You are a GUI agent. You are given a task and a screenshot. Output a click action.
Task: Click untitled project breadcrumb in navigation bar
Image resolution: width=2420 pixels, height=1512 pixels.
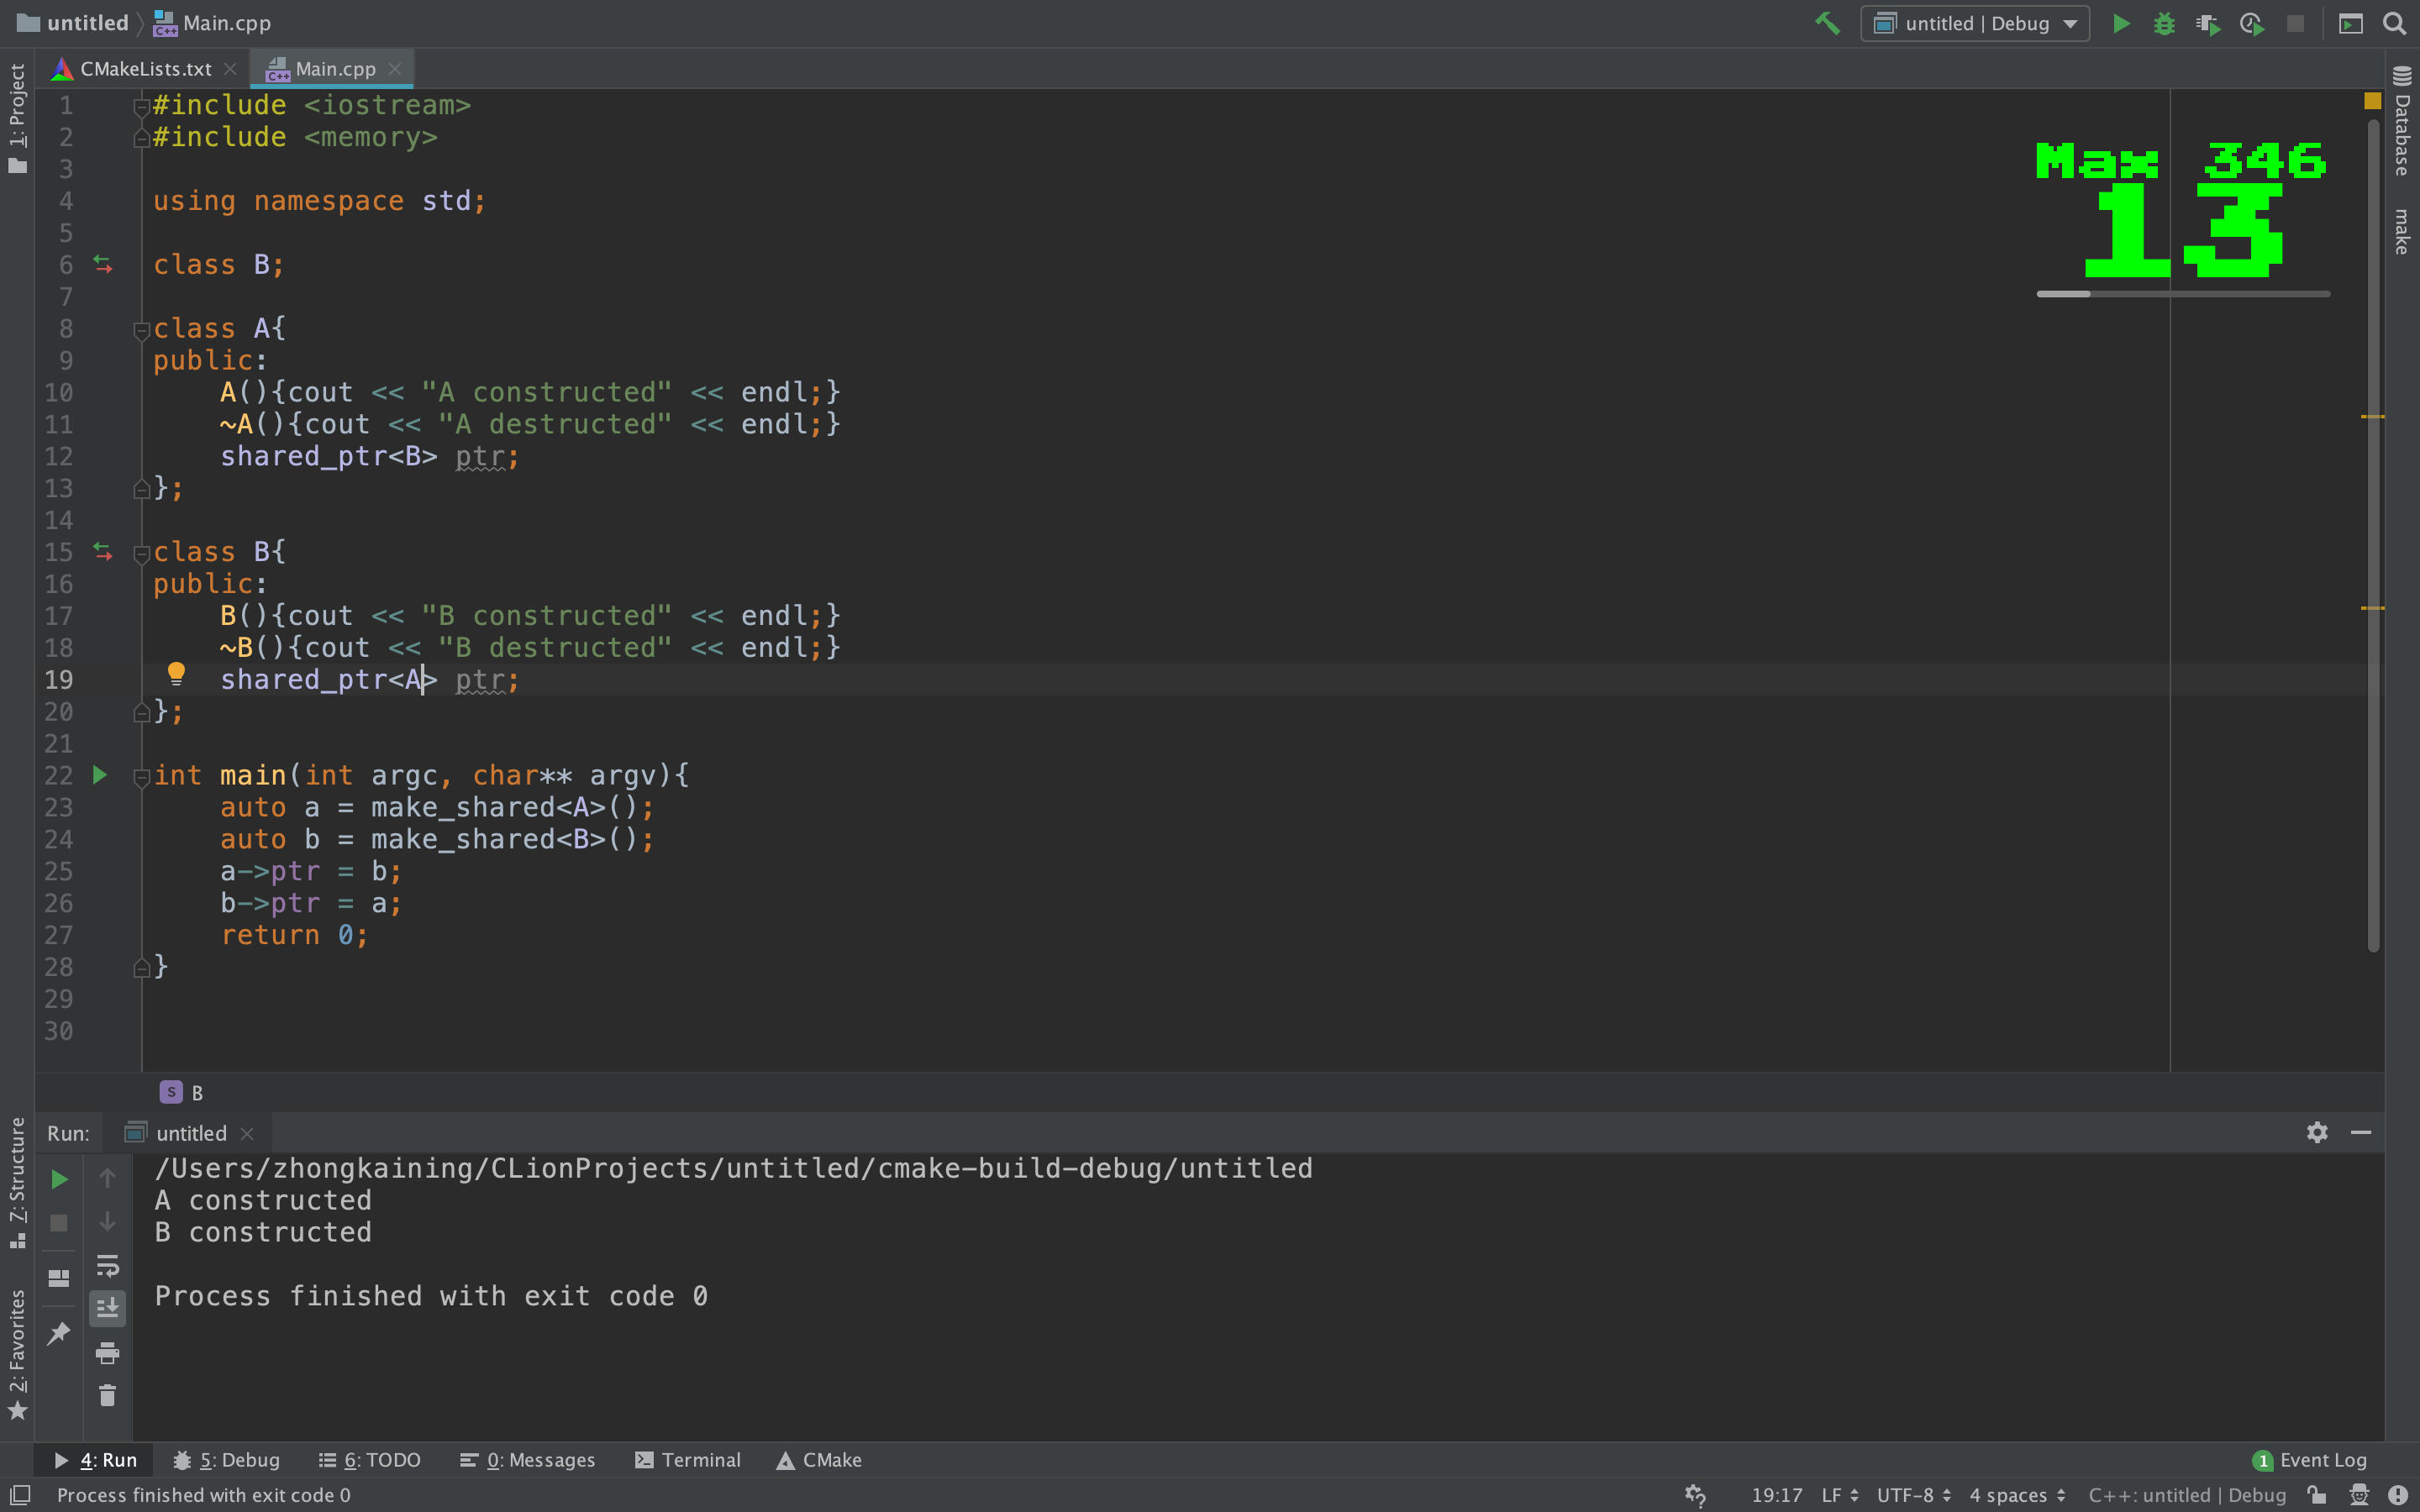pyautogui.click(x=73, y=23)
